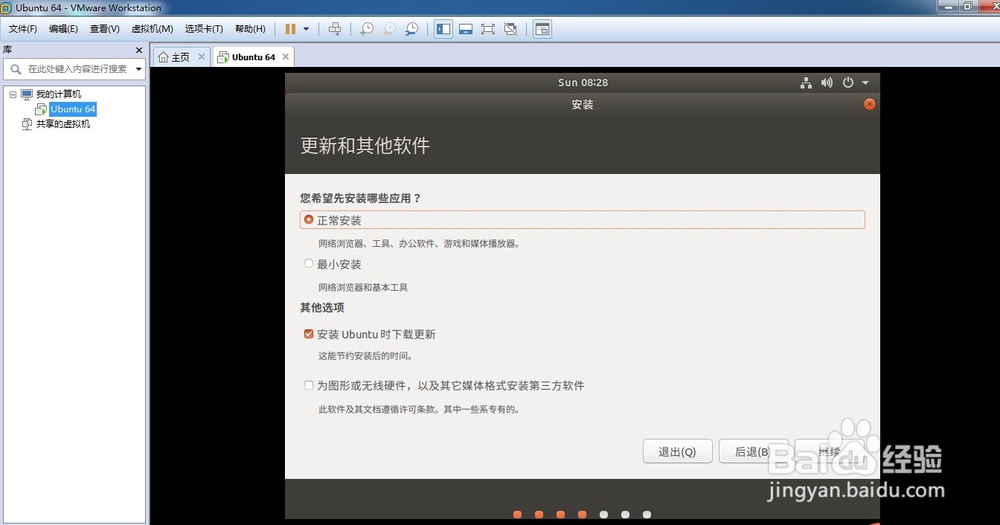The image size is (1000, 525).
Task: Select 我的计算机 in the library tree
Action: 58,94
